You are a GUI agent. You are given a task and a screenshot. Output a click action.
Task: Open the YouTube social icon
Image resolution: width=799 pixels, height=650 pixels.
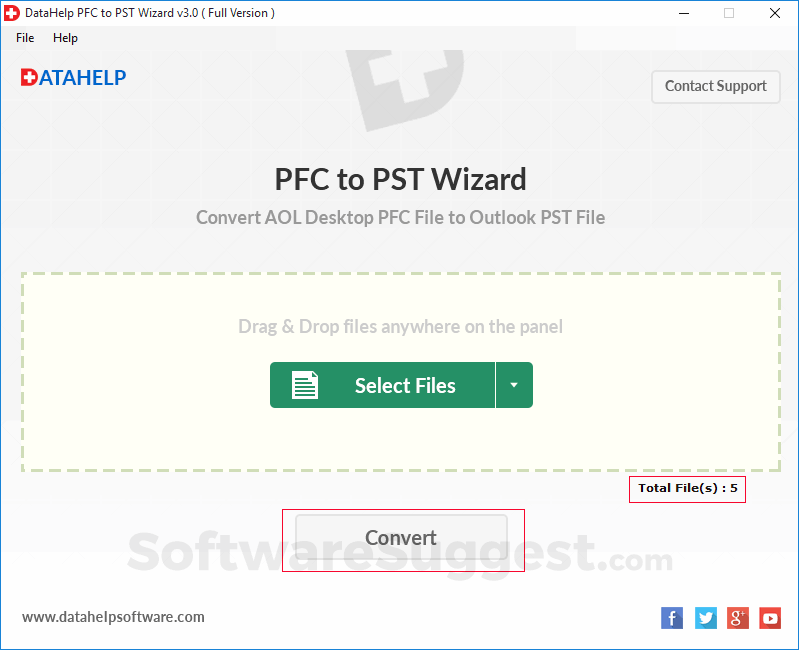[x=770, y=618]
